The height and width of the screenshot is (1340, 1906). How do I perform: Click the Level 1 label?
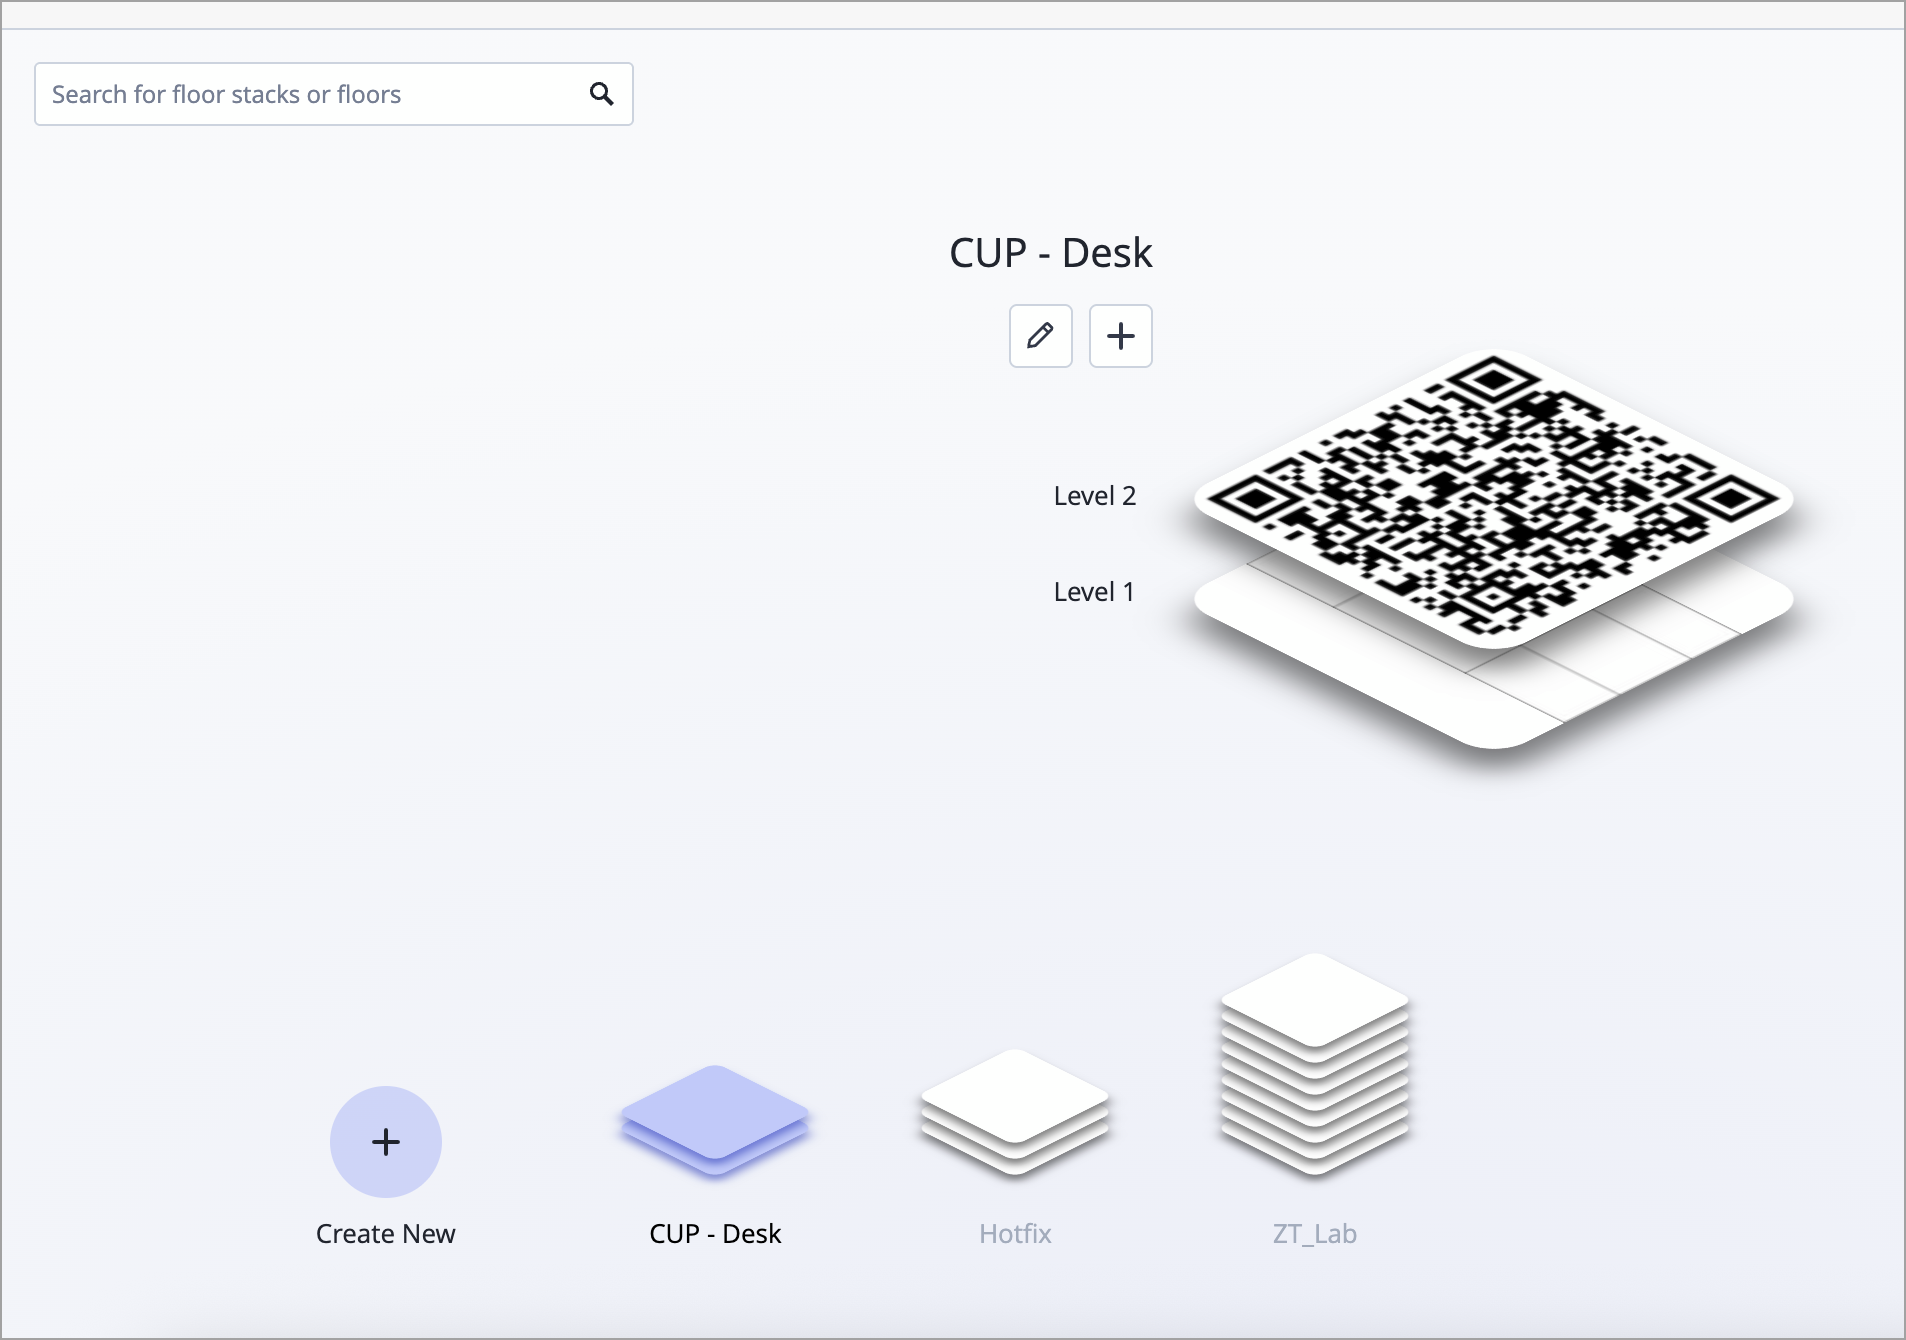tap(1094, 592)
